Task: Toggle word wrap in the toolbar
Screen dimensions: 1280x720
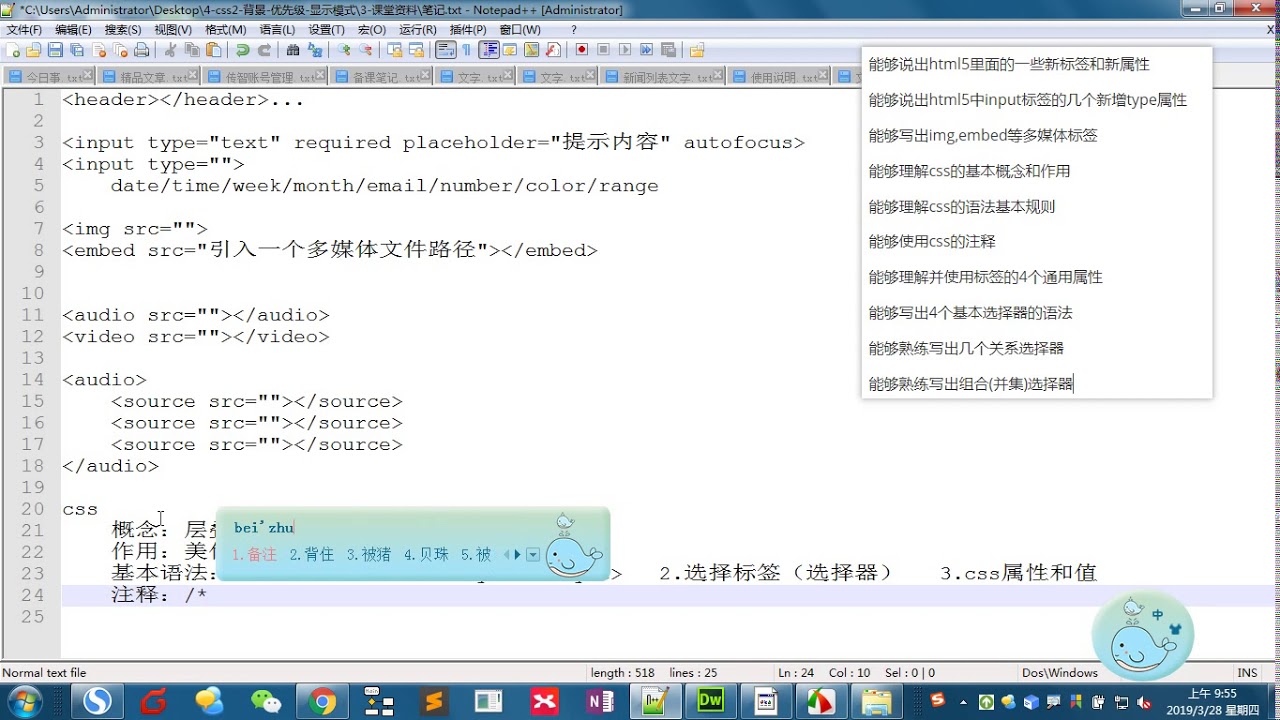Action: tap(445, 50)
